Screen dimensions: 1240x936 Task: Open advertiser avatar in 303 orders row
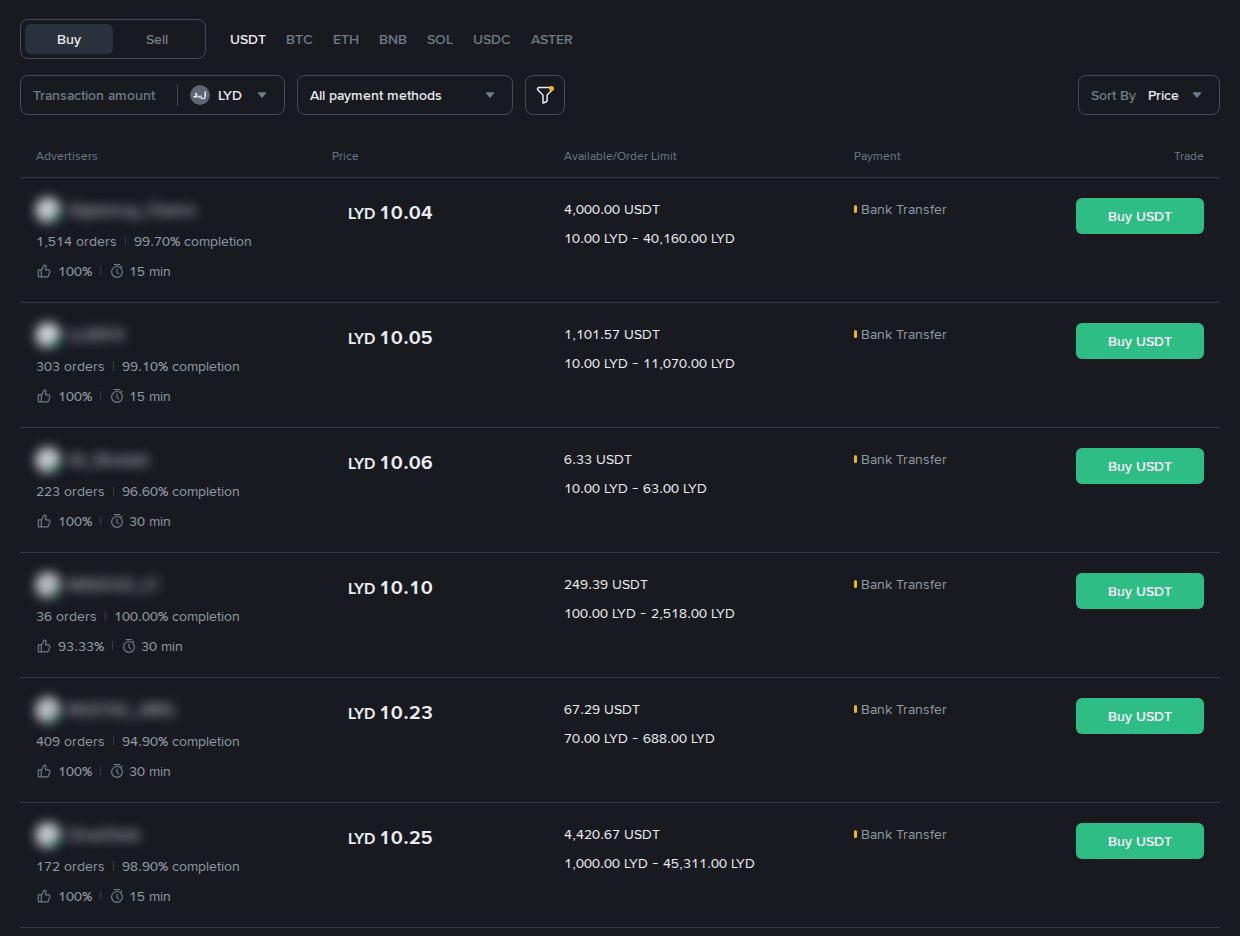(47, 334)
